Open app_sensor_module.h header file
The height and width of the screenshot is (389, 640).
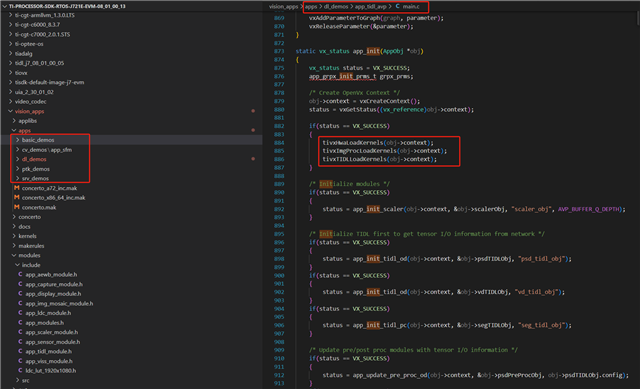53,342
